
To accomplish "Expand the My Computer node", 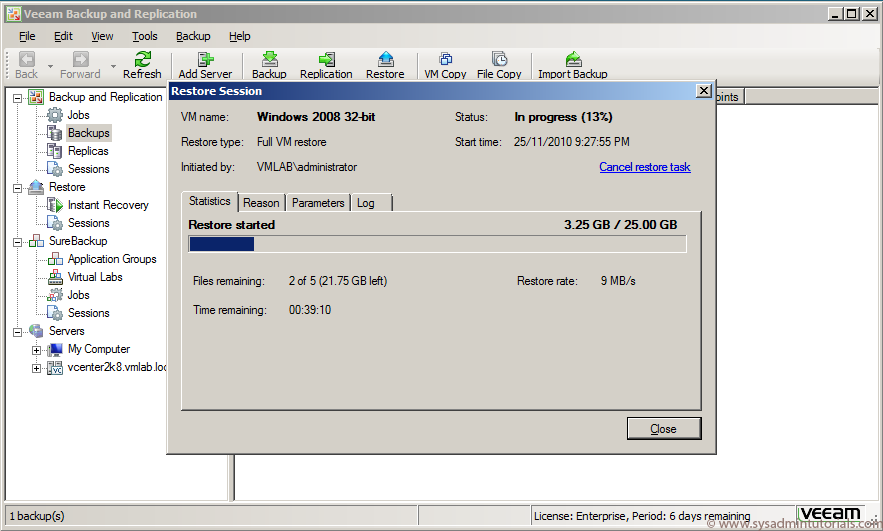I will click(x=36, y=350).
